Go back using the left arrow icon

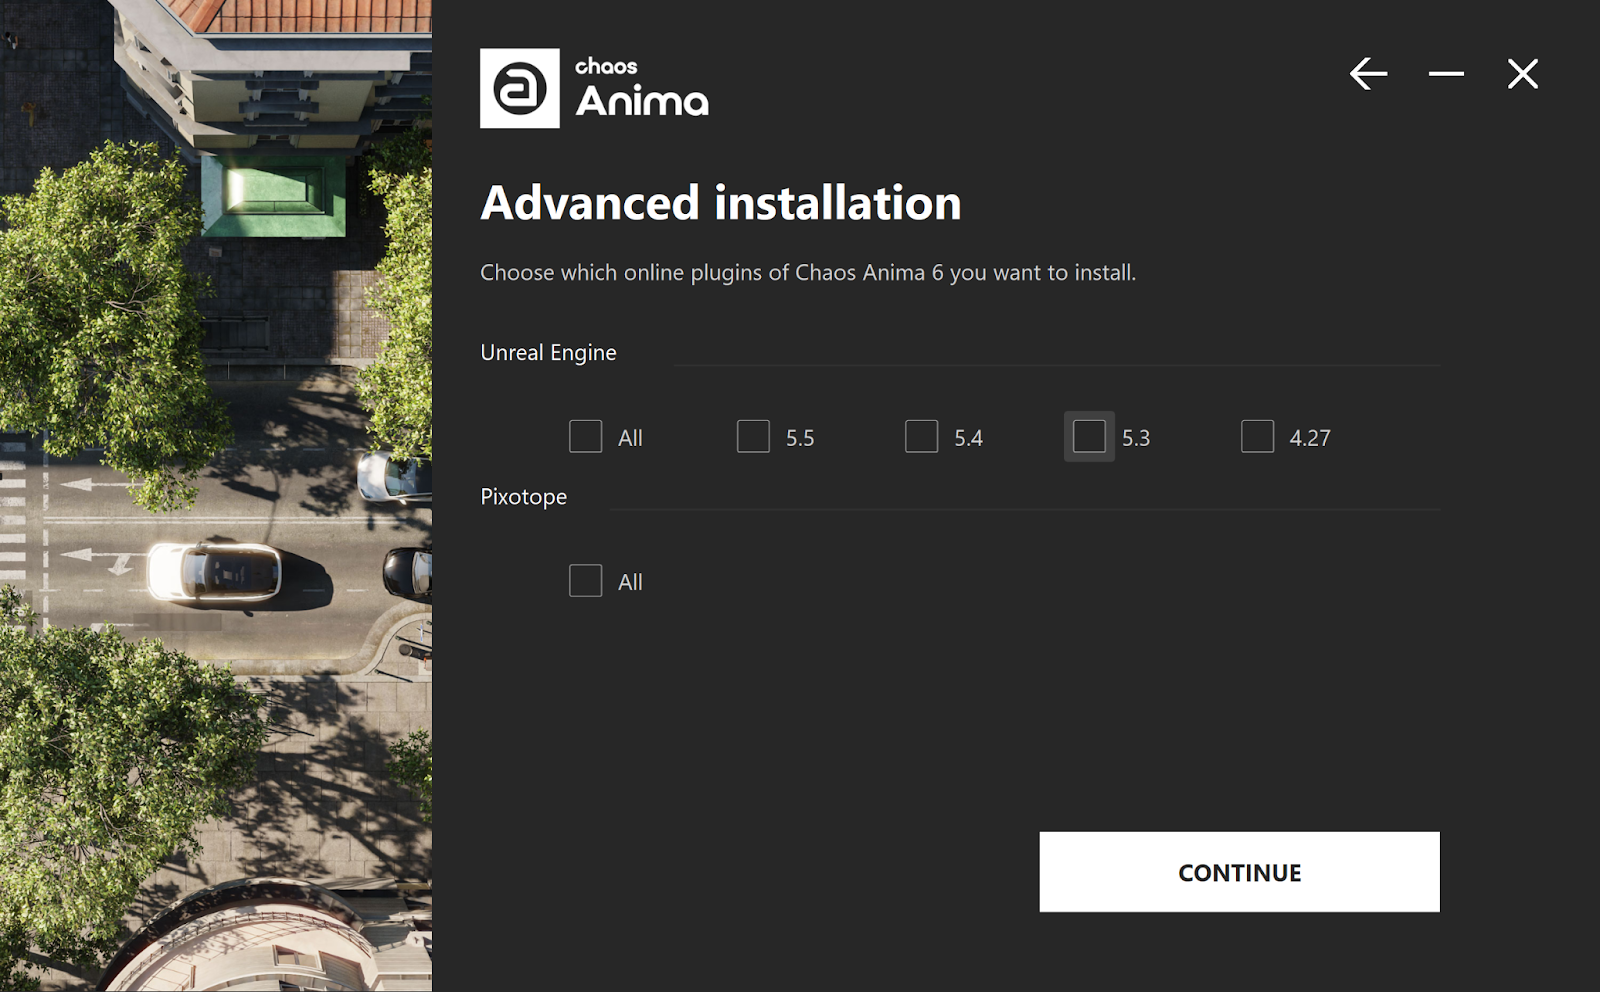click(x=1368, y=73)
